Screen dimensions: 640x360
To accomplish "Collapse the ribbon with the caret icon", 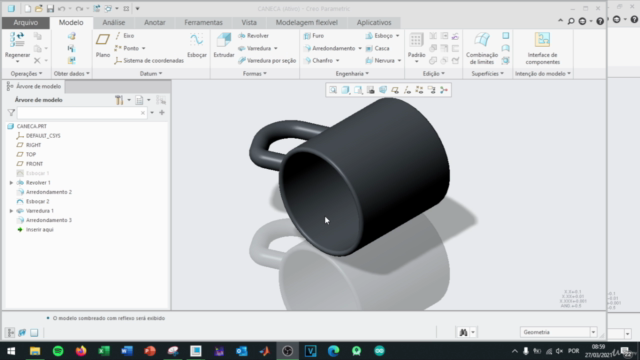I will point(560,20).
